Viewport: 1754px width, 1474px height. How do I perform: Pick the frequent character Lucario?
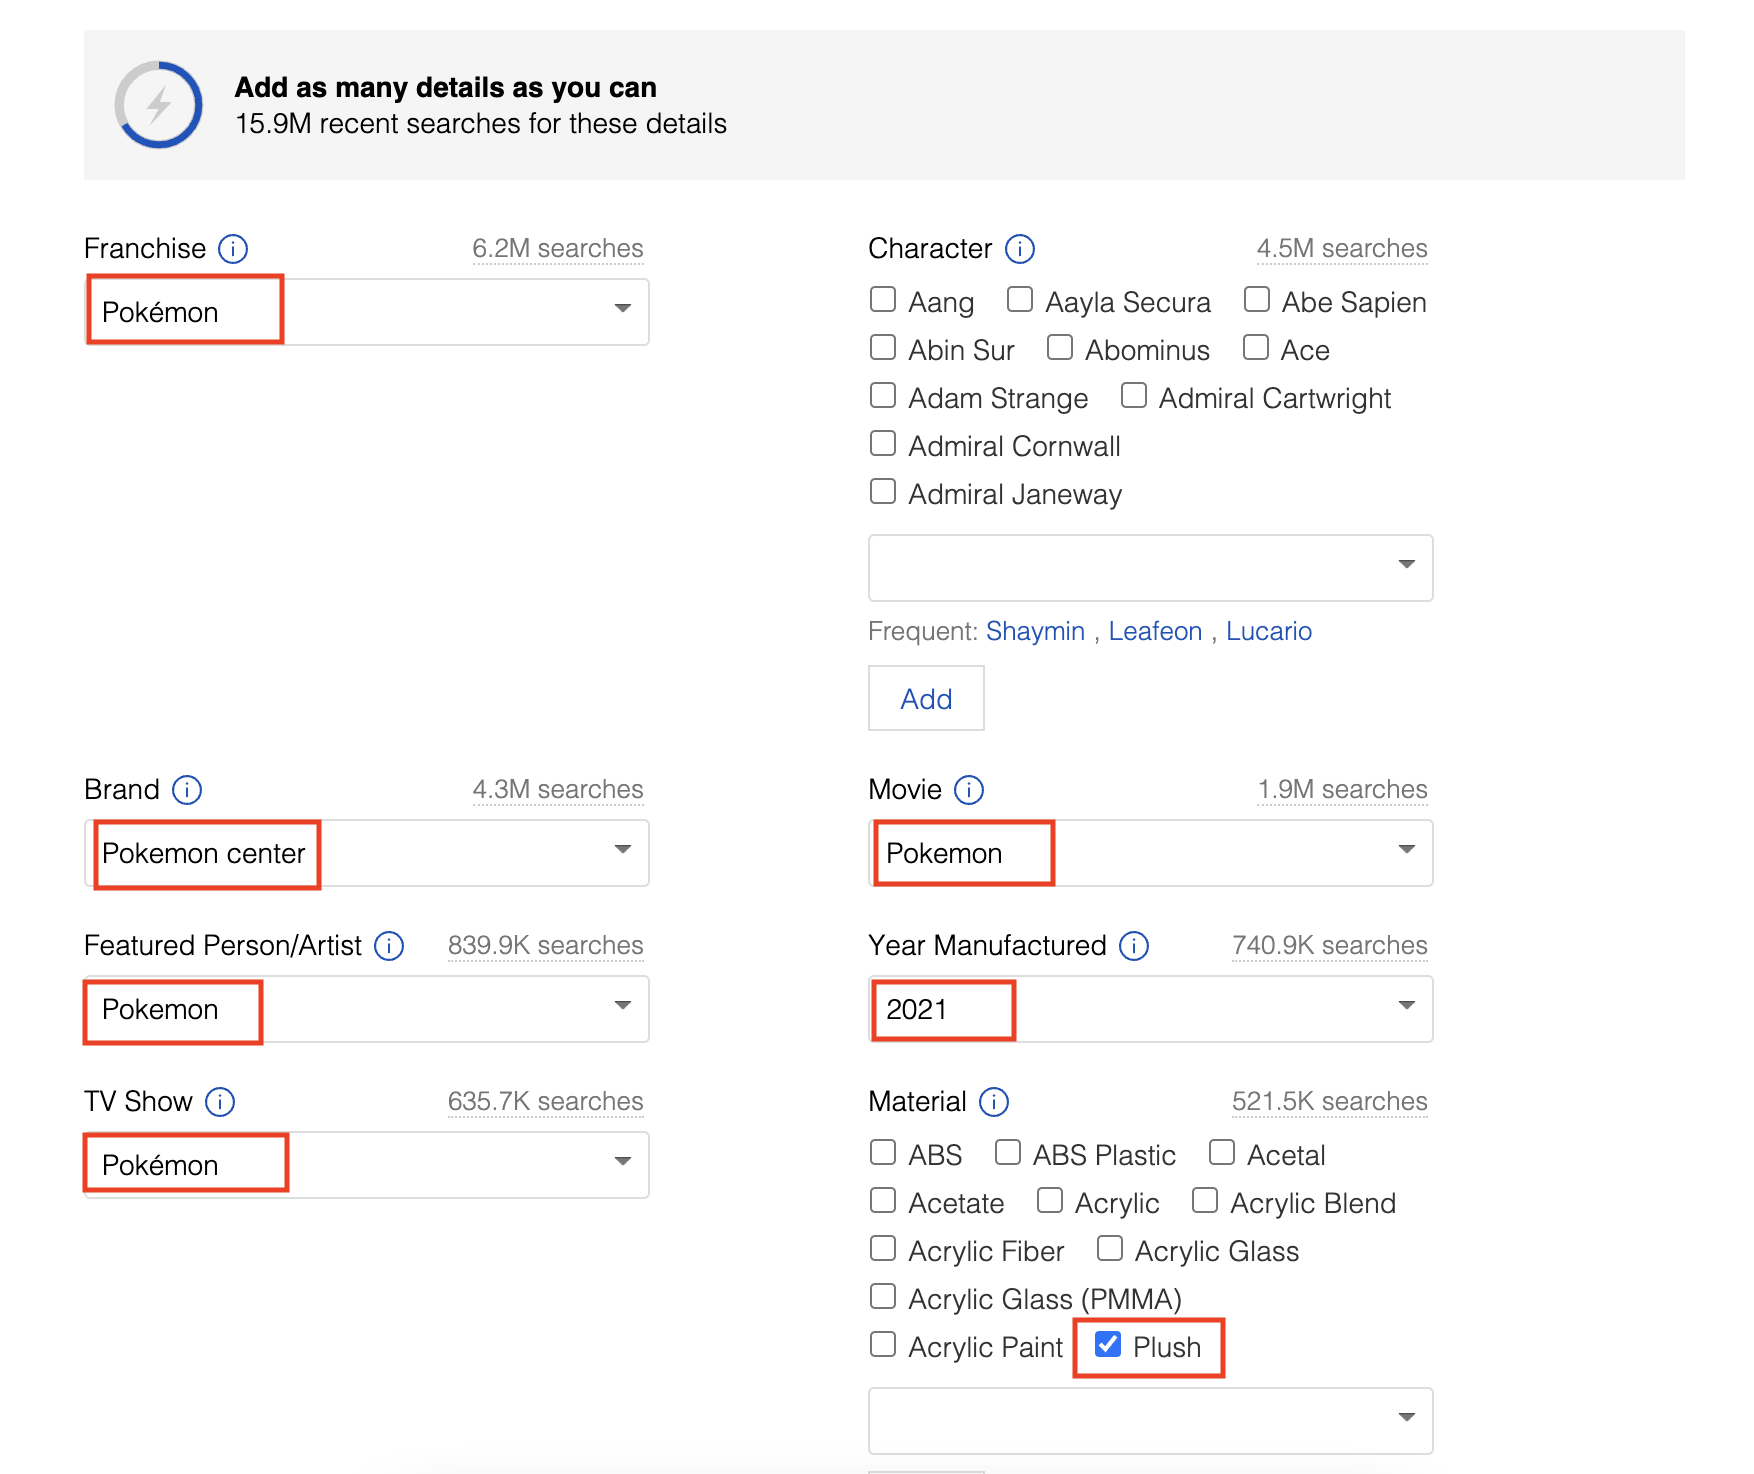pos(1269,631)
